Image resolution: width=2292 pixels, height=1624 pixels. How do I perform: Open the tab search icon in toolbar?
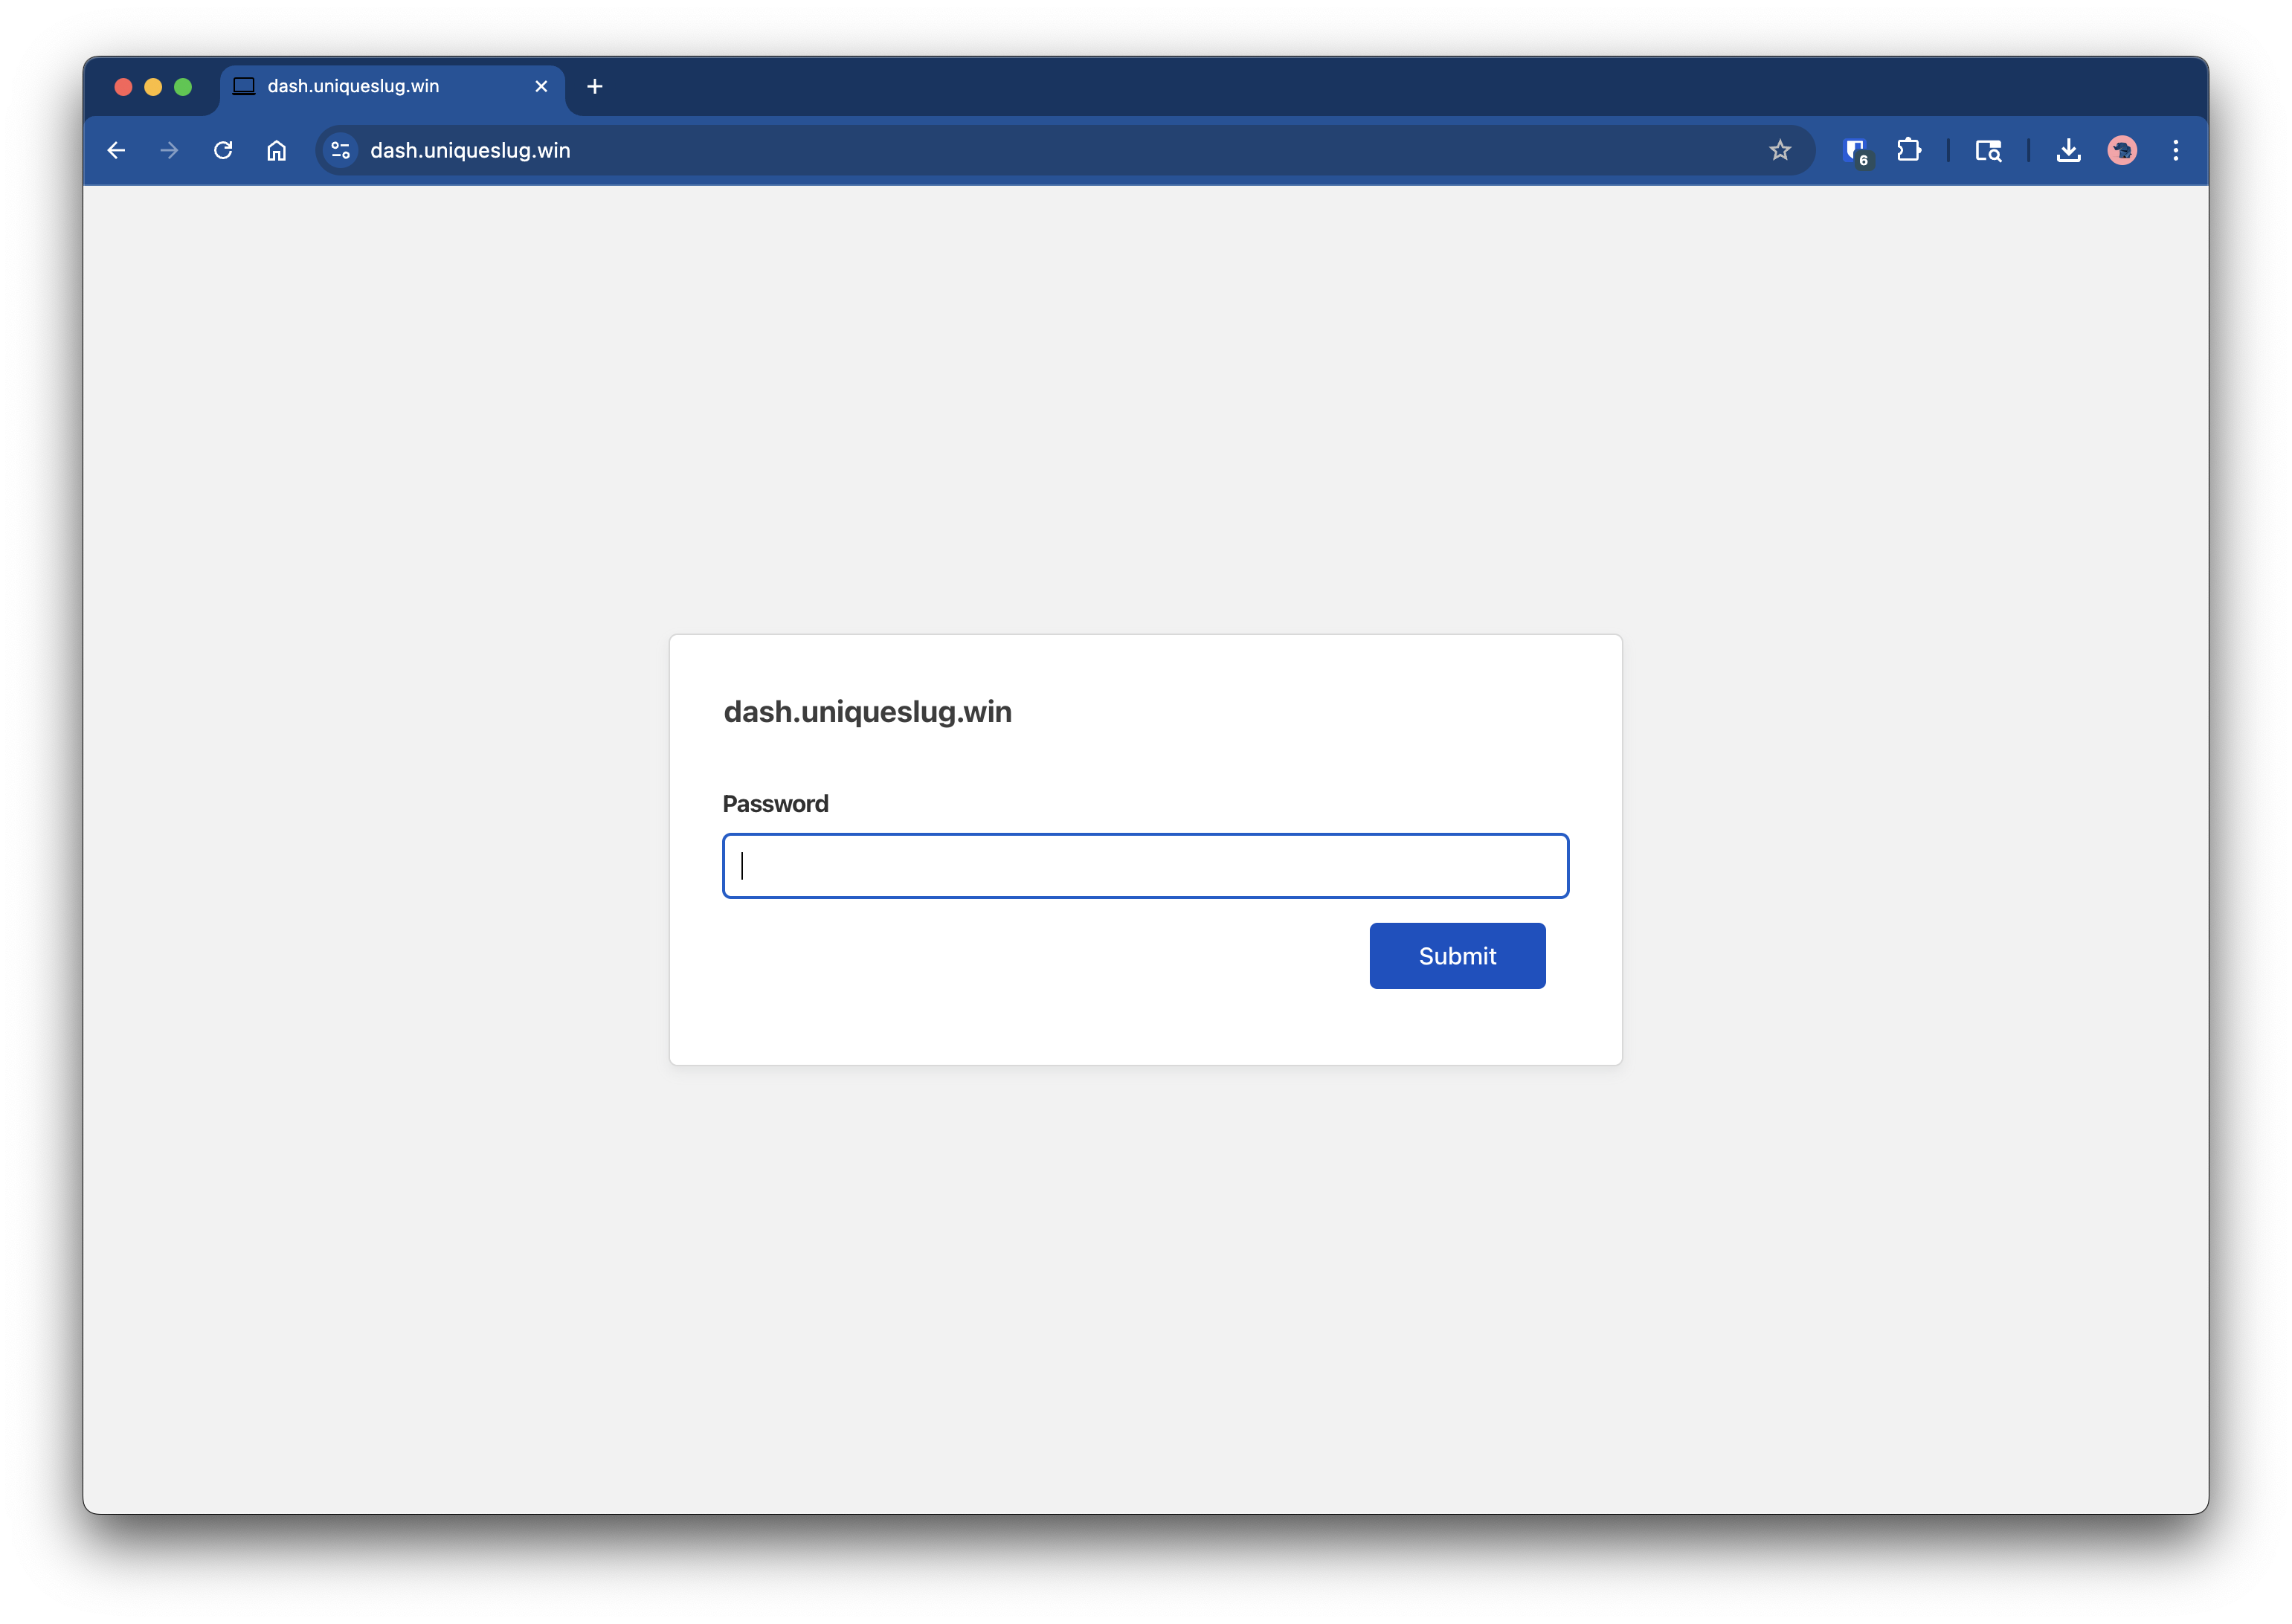pos(1988,150)
